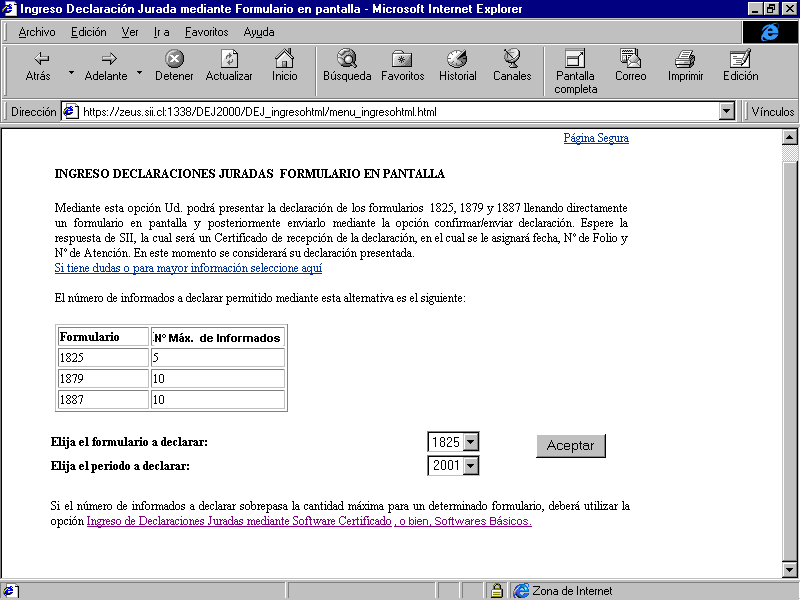Image resolution: width=800 pixels, height=600 pixels.
Task: Click the status bar page icon
Action: coord(11,591)
